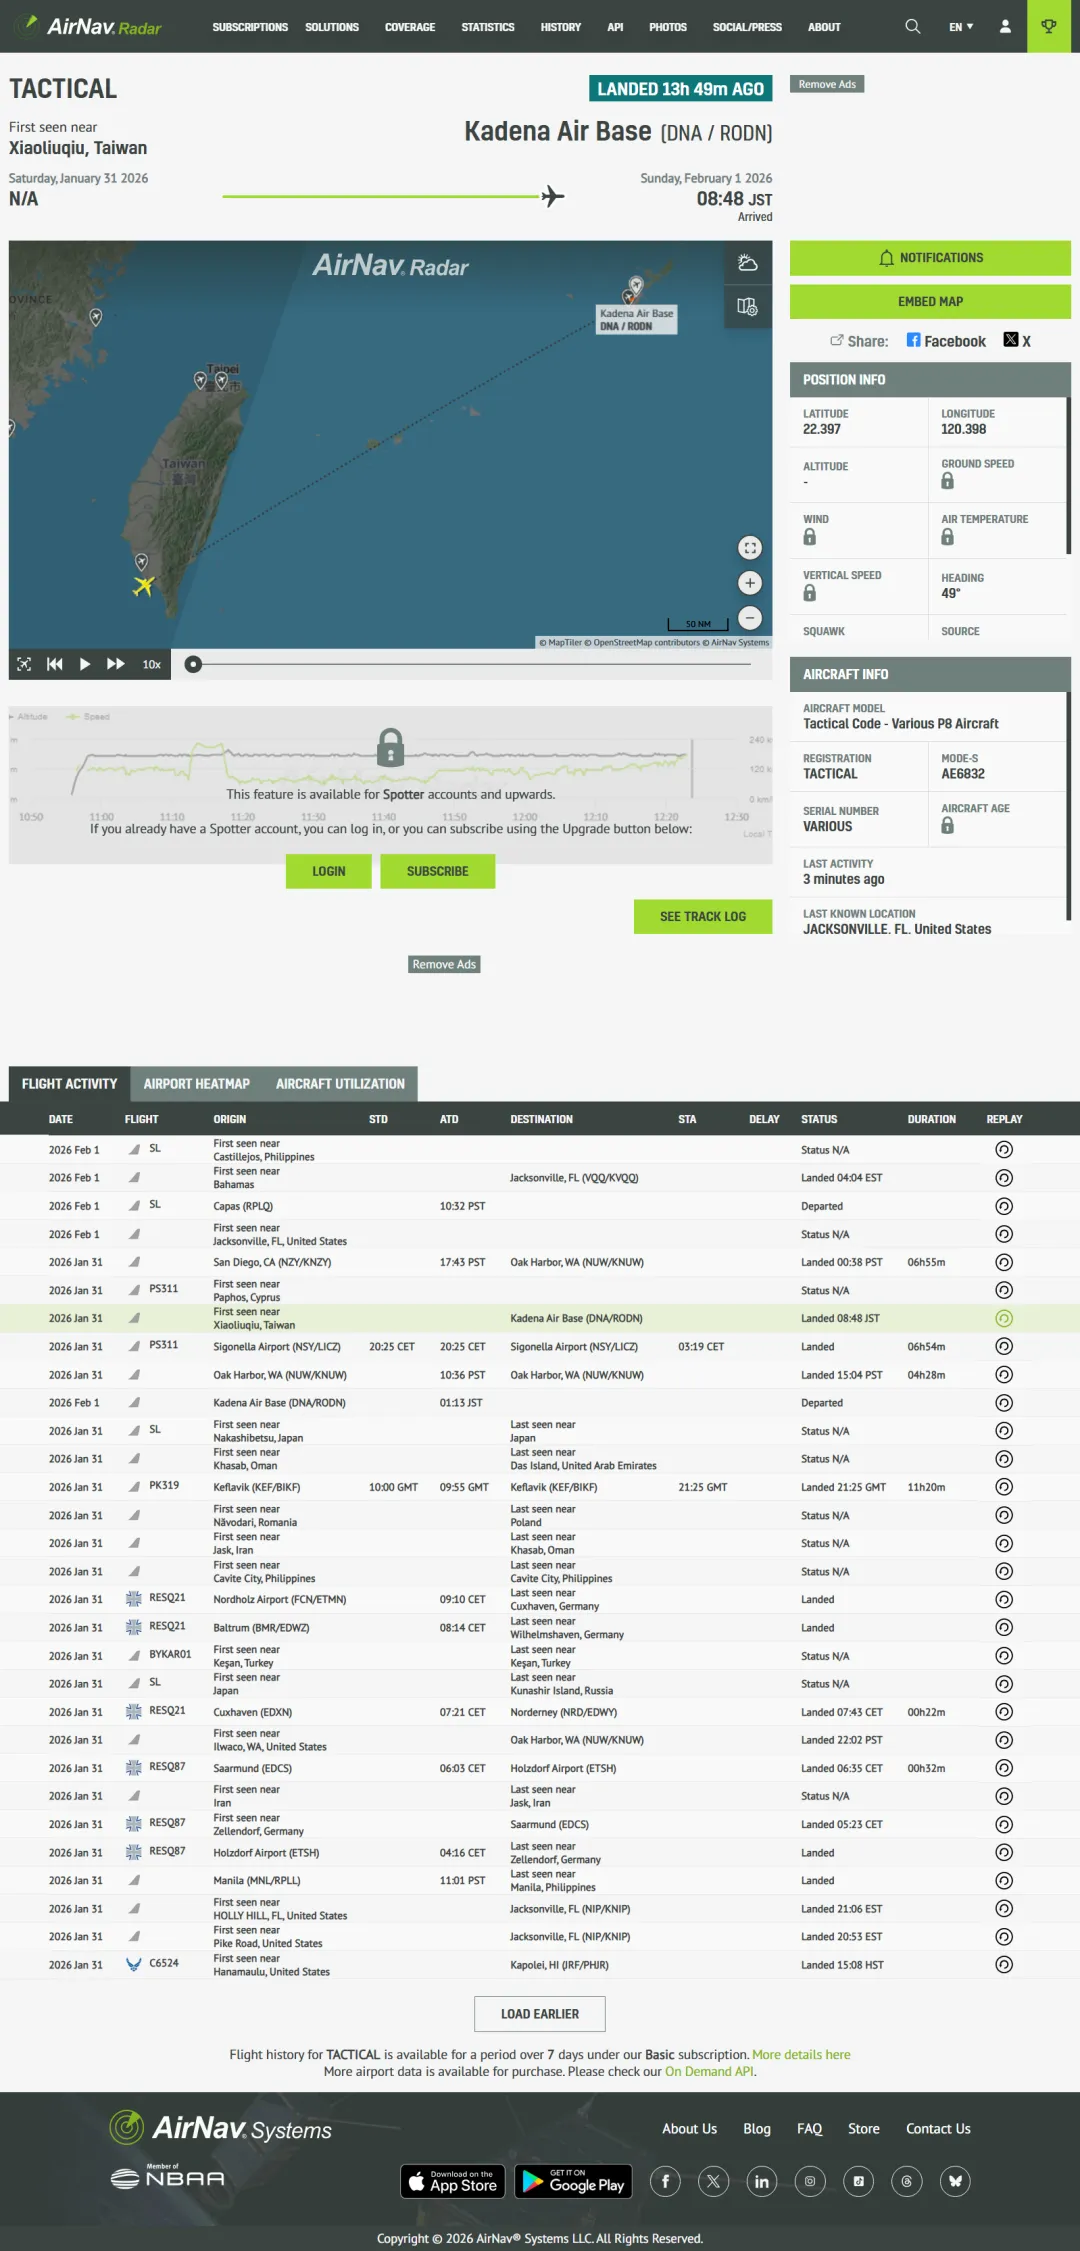This screenshot has height=2251, width=1080.
Task: Switch to the Aircraft Utilization tab
Action: point(340,1084)
